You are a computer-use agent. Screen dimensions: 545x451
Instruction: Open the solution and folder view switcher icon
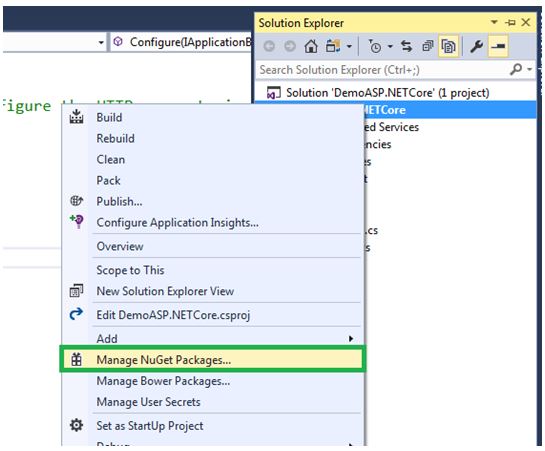333,46
